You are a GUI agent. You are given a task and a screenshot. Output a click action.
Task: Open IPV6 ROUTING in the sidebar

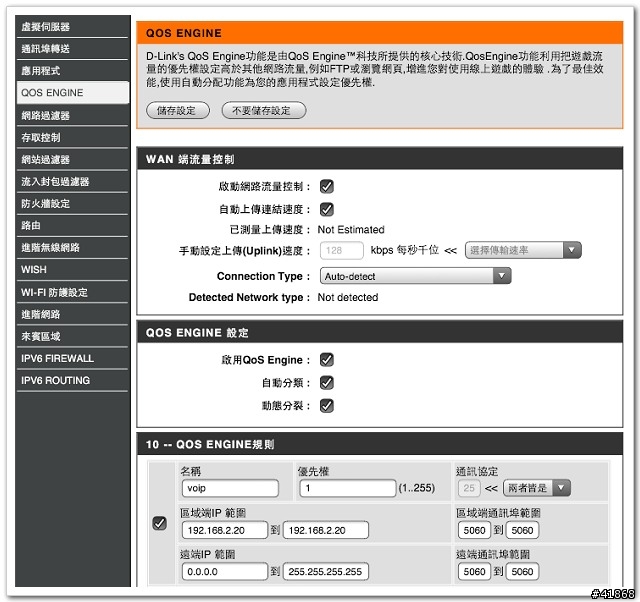[72, 380]
